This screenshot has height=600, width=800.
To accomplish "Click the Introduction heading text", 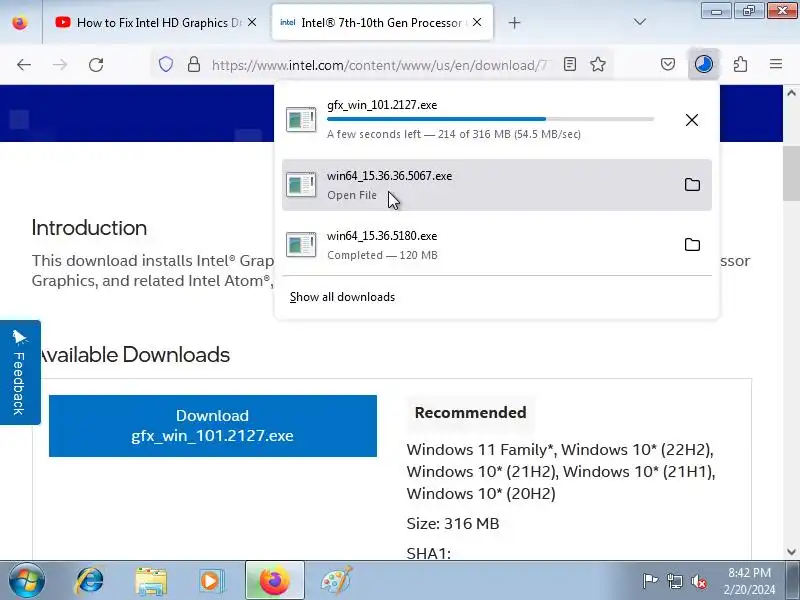I will click(89, 228).
